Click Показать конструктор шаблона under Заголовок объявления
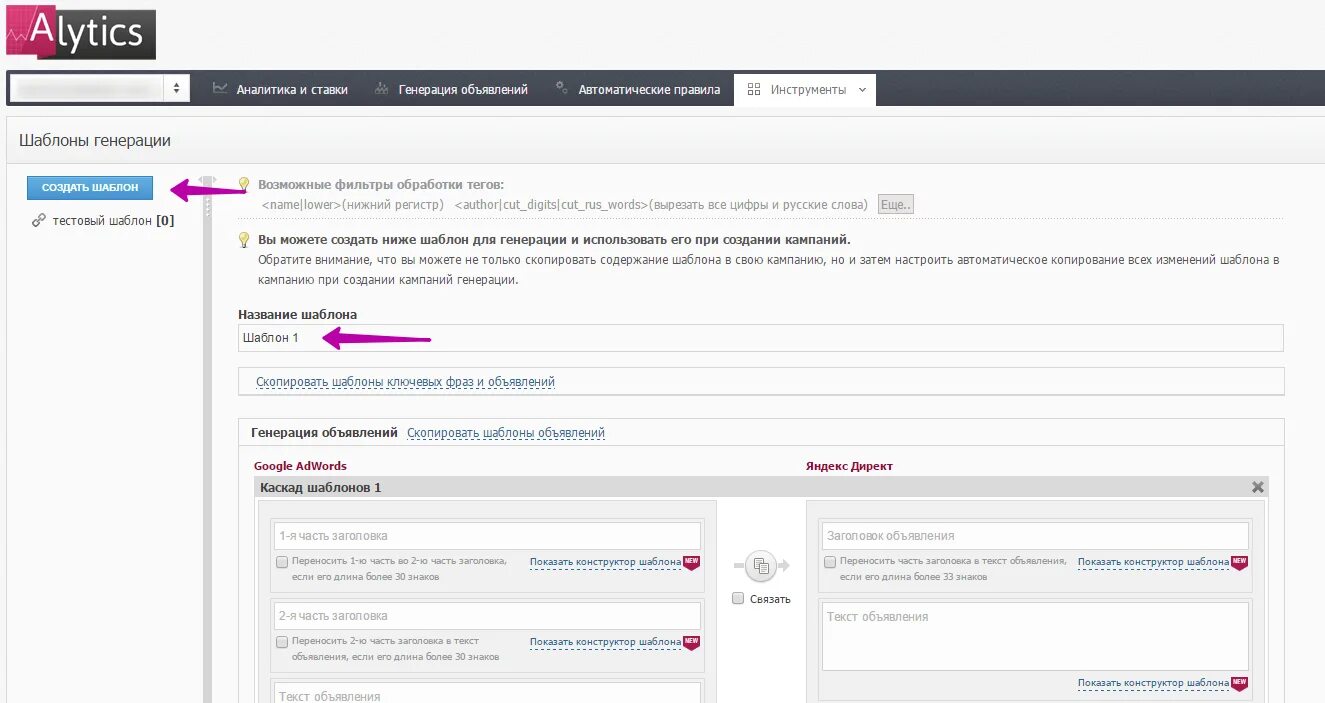The image size is (1325, 703). [1153, 562]
